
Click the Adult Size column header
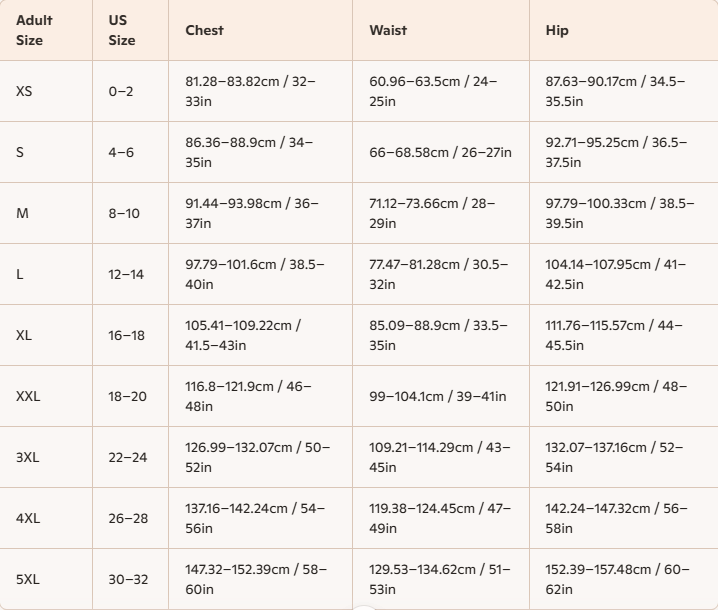tap(35, 30)
